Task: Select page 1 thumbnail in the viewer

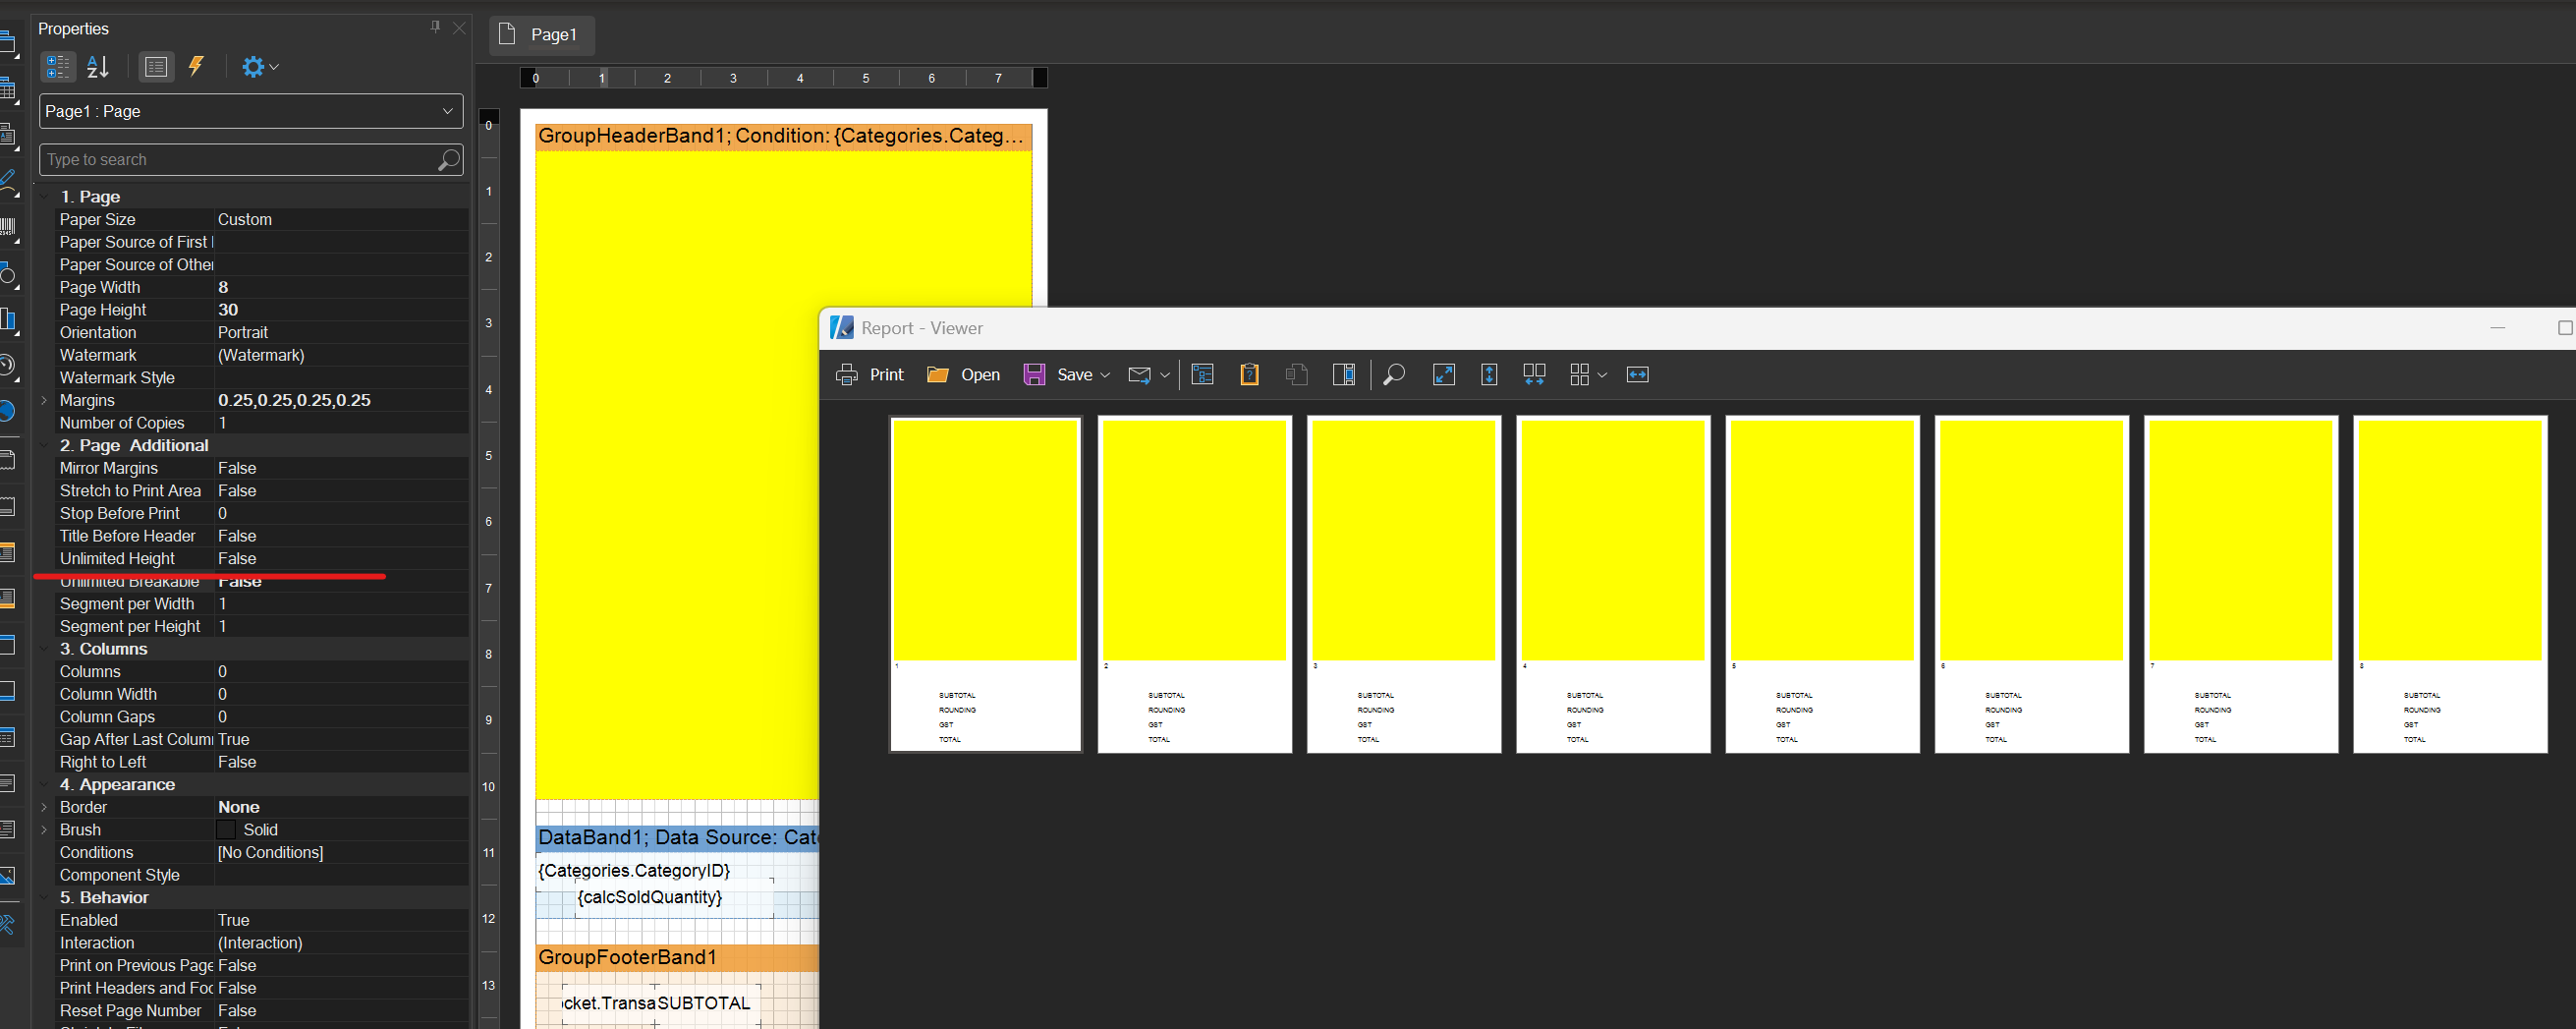Action: click(986, 583)
